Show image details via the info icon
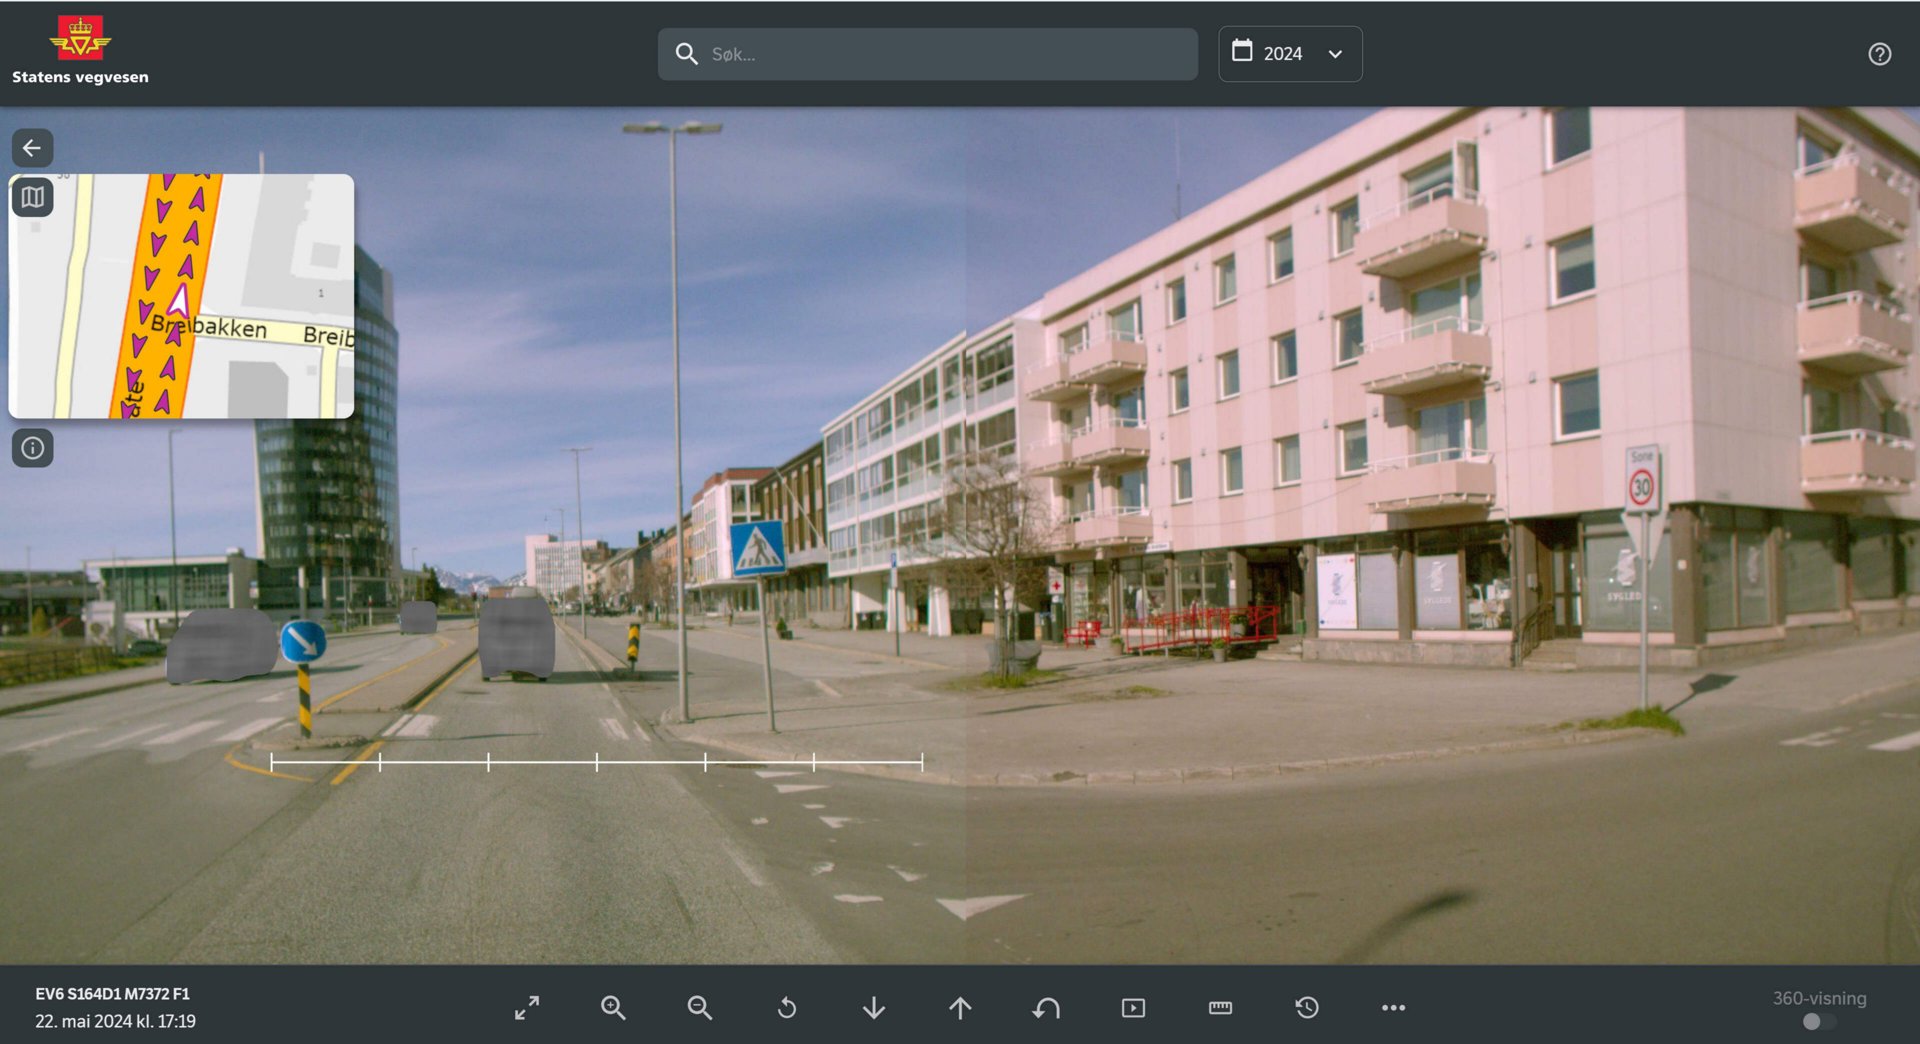This screenshot has height=1044, width=1920. (33, 447)
